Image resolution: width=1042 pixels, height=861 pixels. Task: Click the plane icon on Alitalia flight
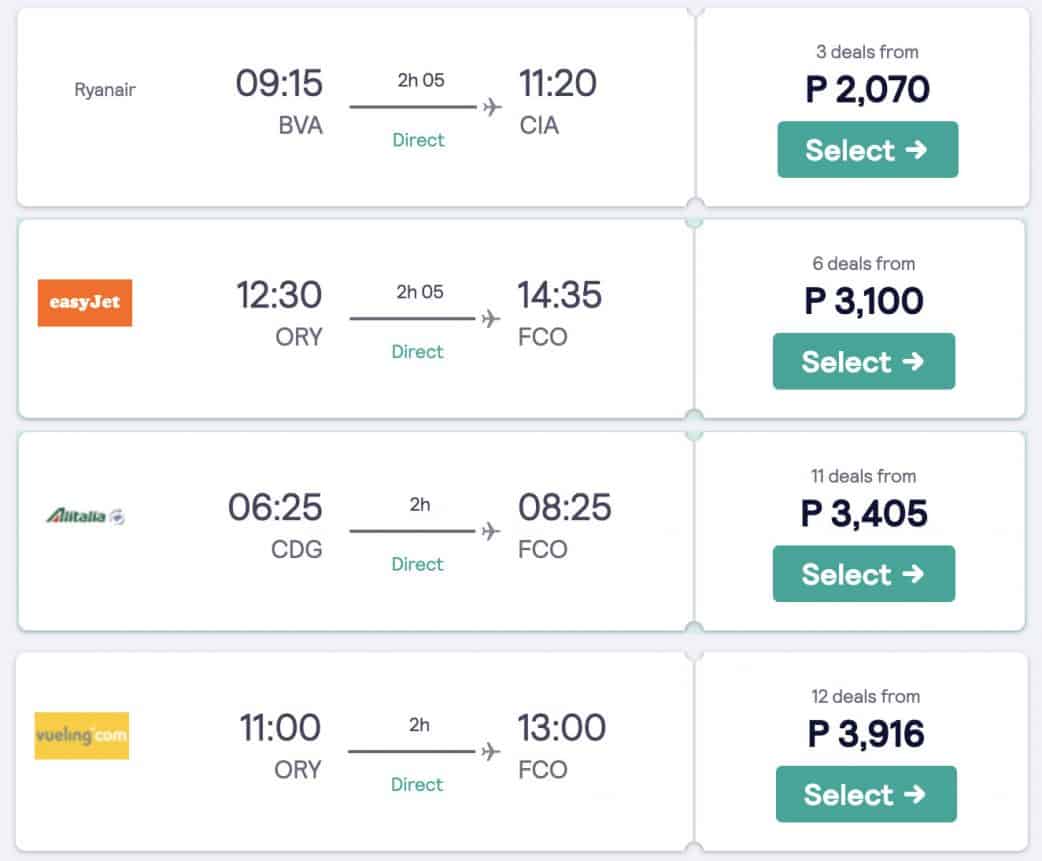pos(490,531)
